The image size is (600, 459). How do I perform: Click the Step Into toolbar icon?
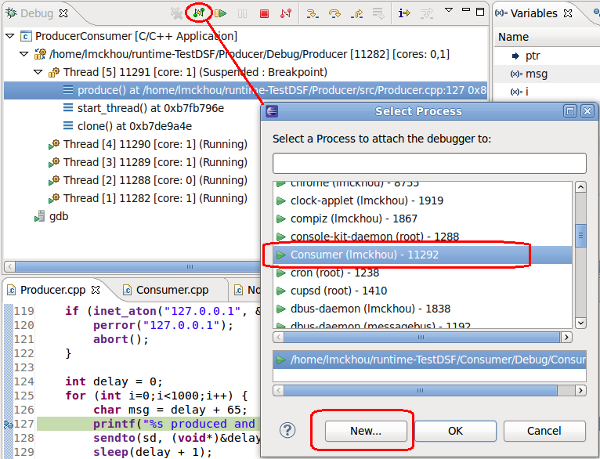pos(313,14)
